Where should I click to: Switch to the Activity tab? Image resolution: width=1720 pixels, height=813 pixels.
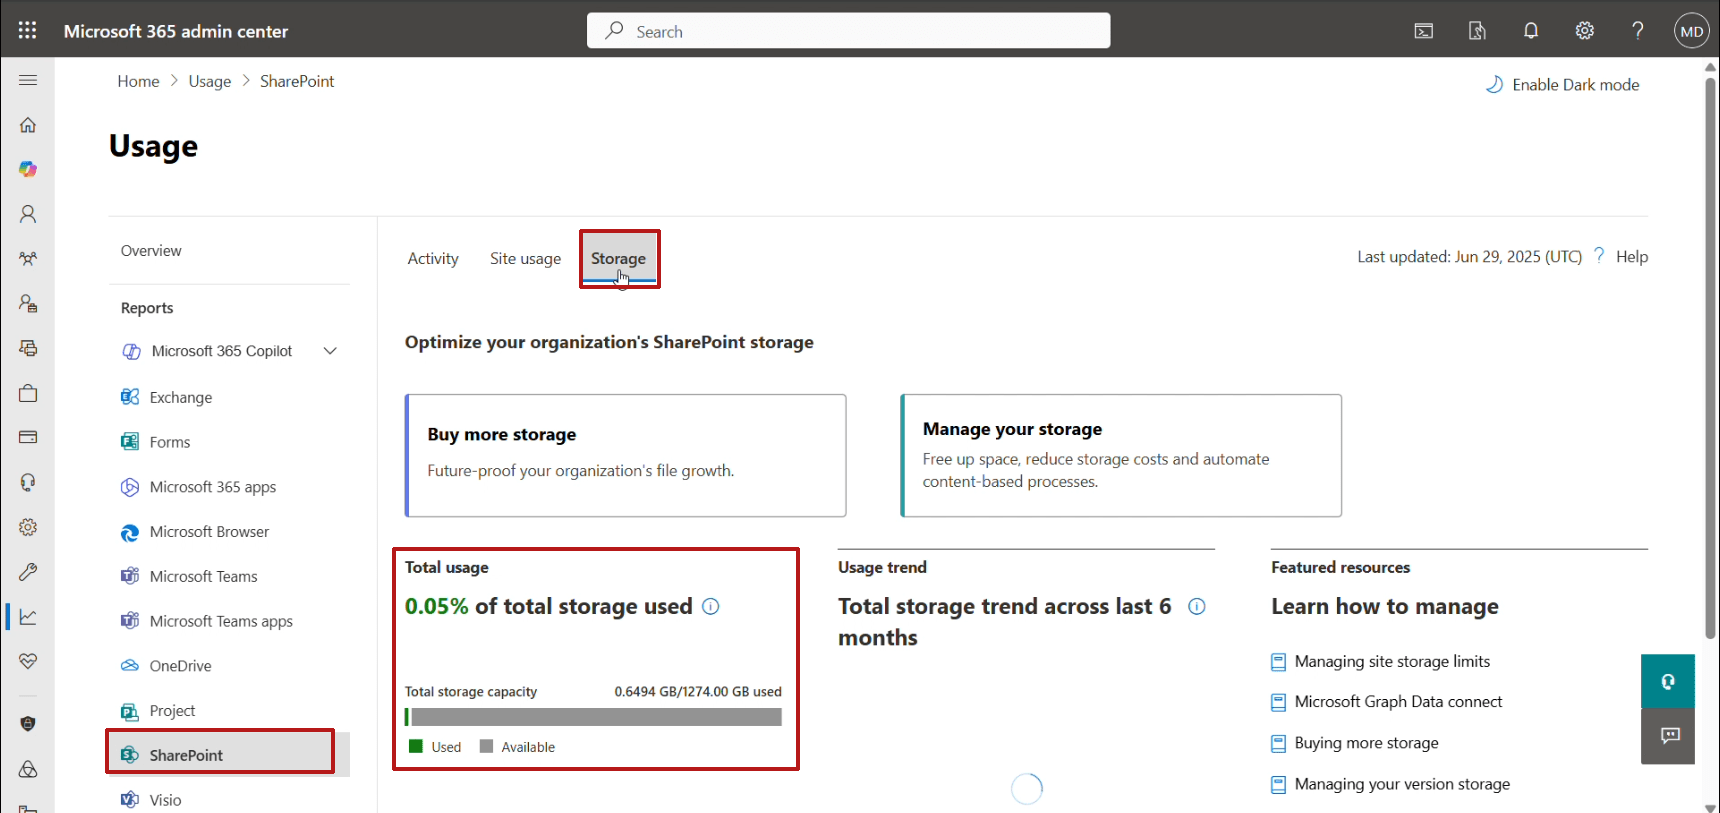click(433, 259)
